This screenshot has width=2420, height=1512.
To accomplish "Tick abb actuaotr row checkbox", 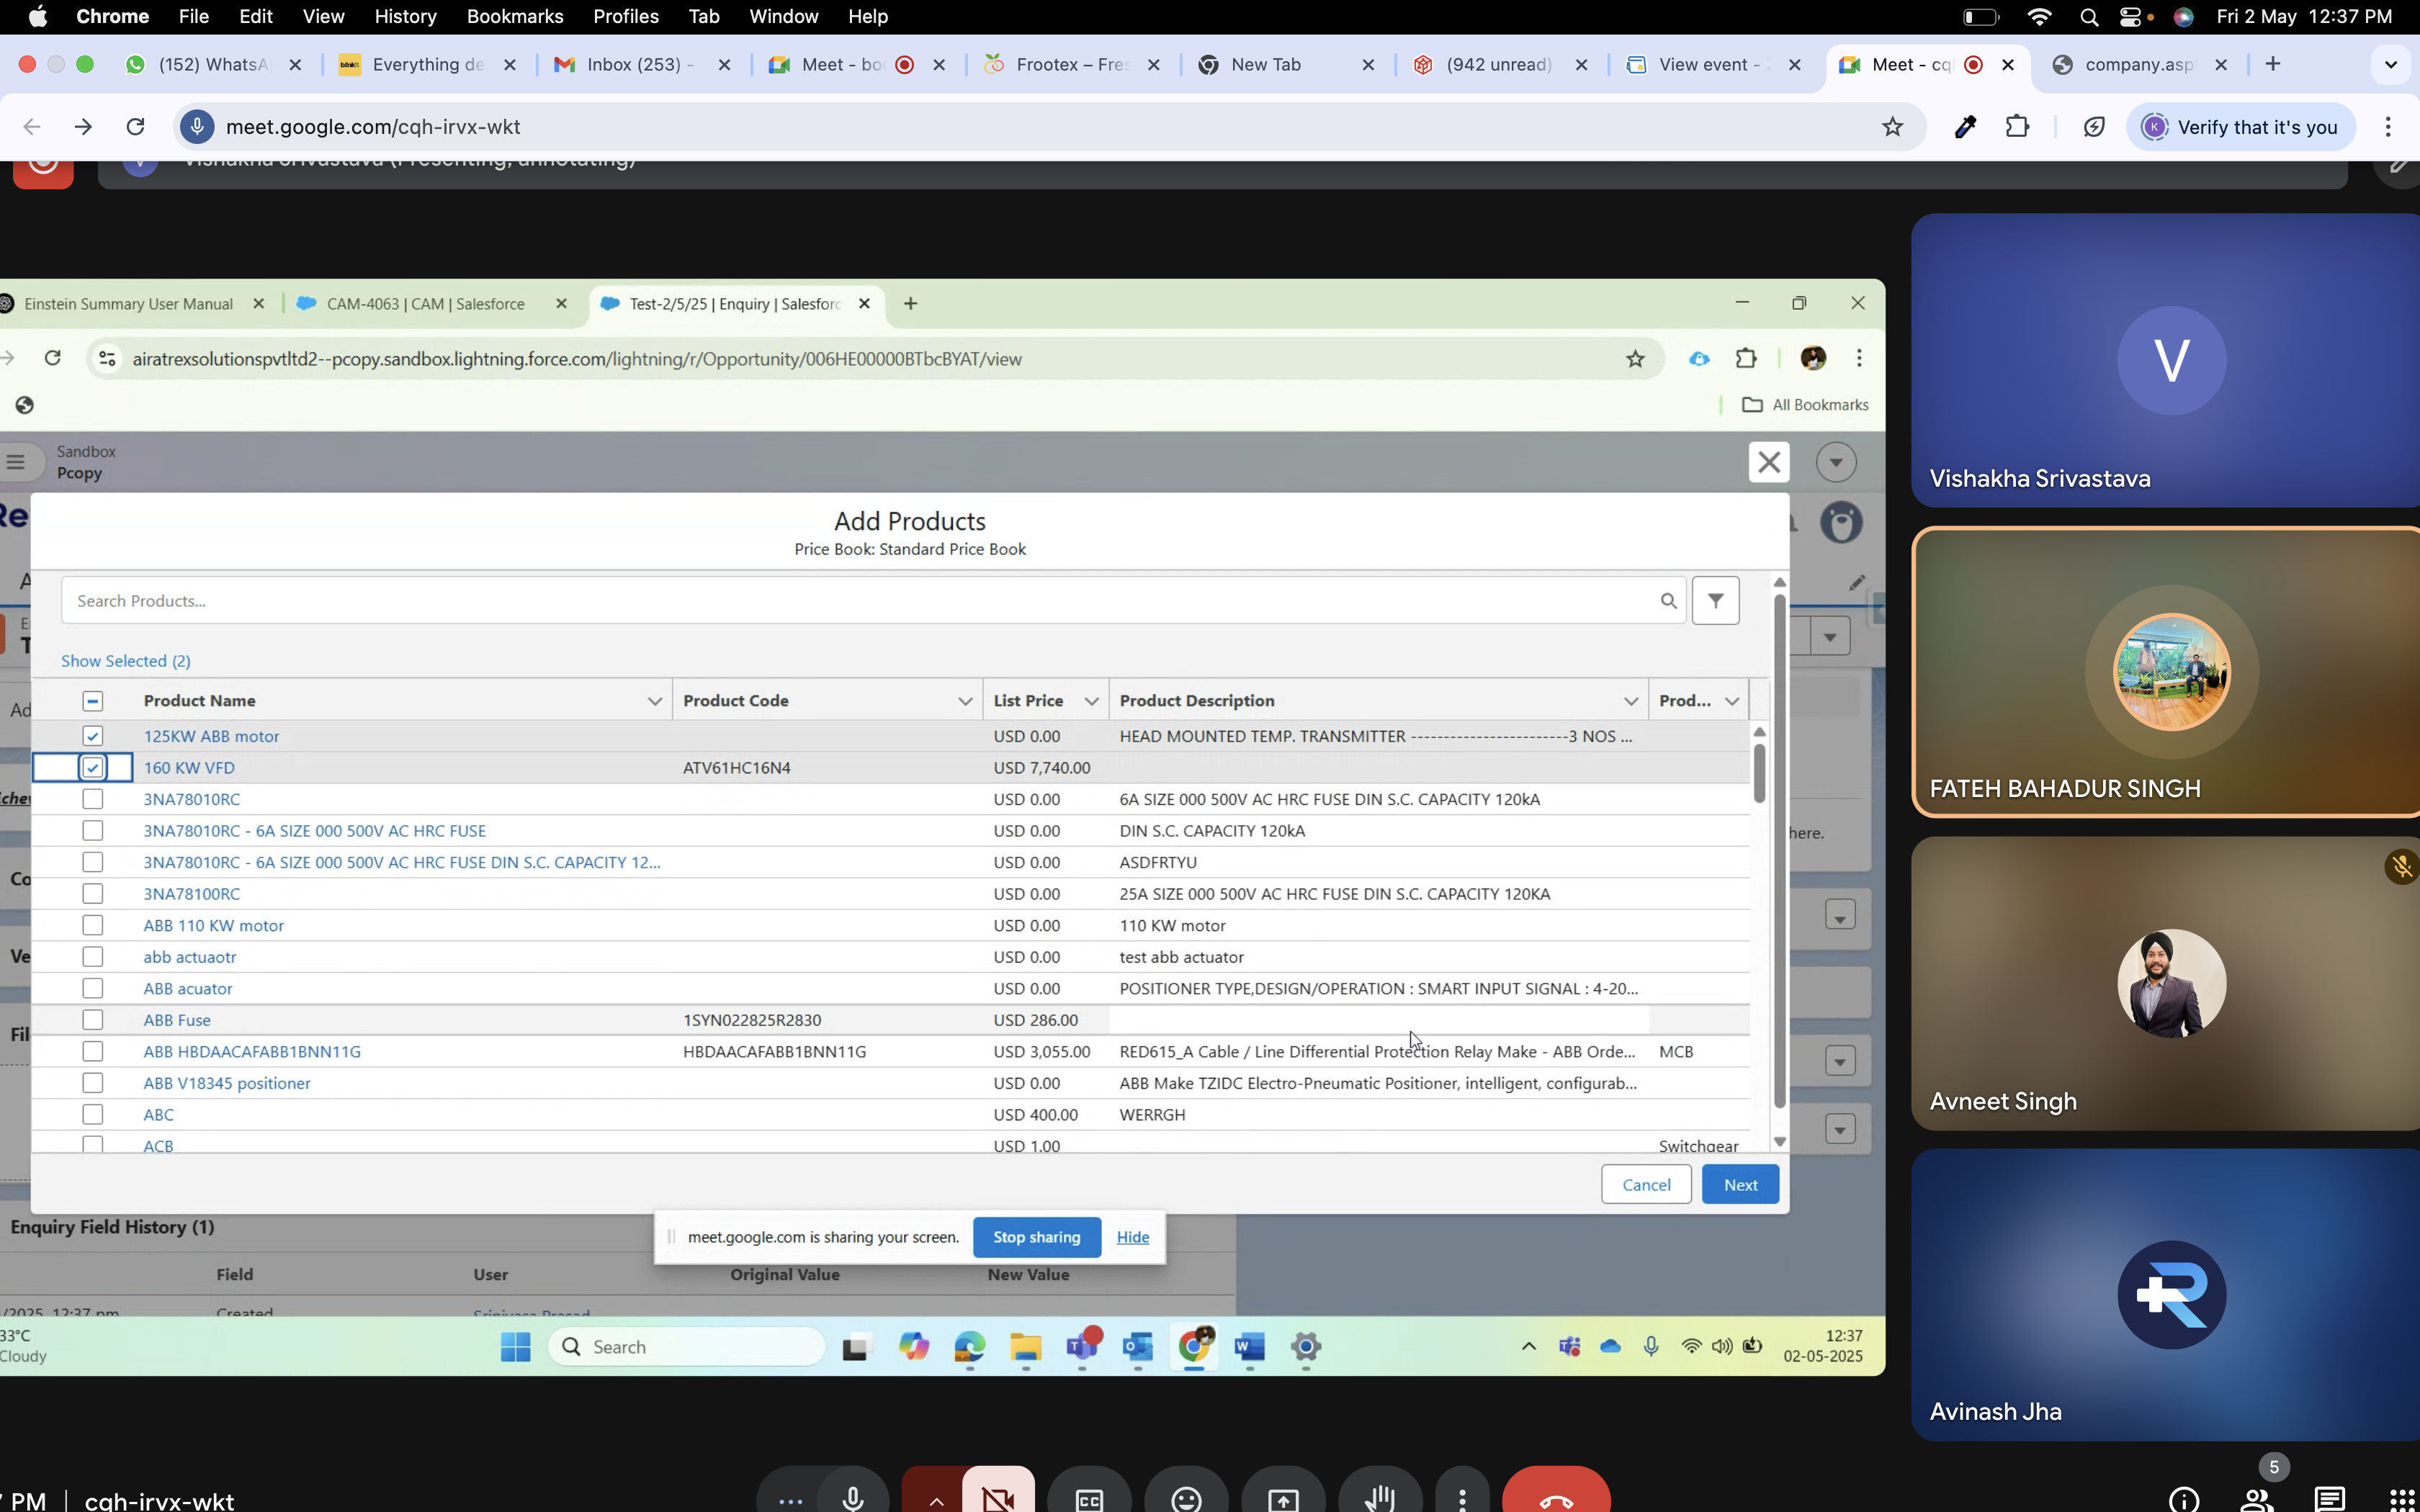I will (93, 957).
